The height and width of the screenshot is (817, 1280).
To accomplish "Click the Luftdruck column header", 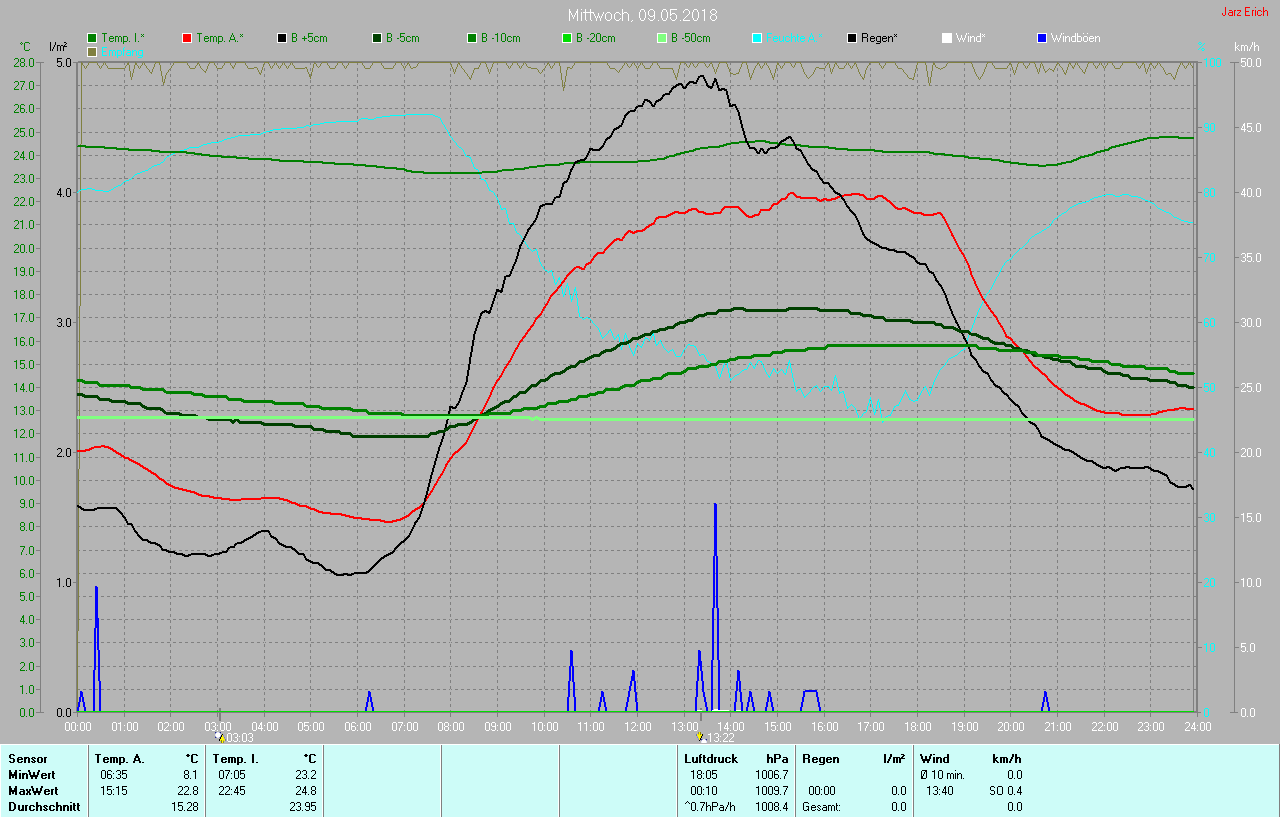I will pos(710,759).
